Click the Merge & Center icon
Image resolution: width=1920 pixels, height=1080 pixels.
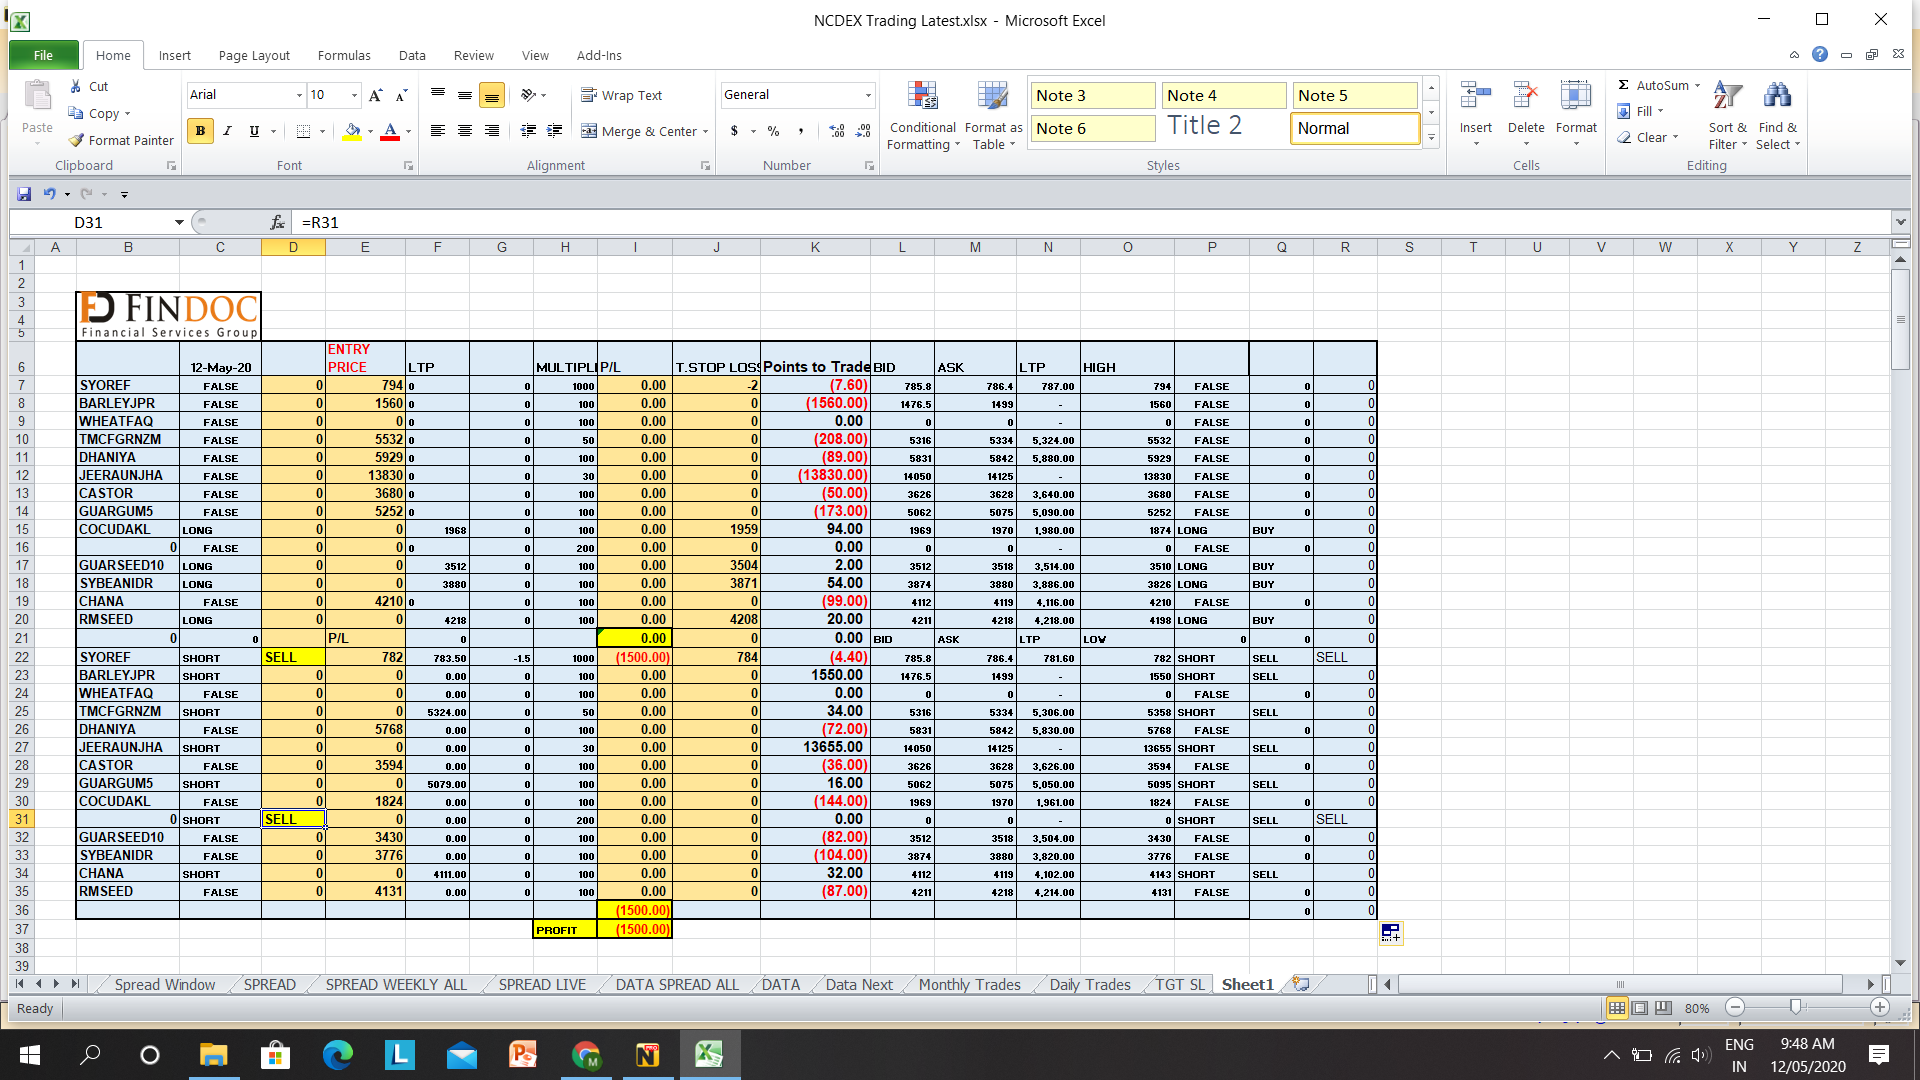point(589,131)
